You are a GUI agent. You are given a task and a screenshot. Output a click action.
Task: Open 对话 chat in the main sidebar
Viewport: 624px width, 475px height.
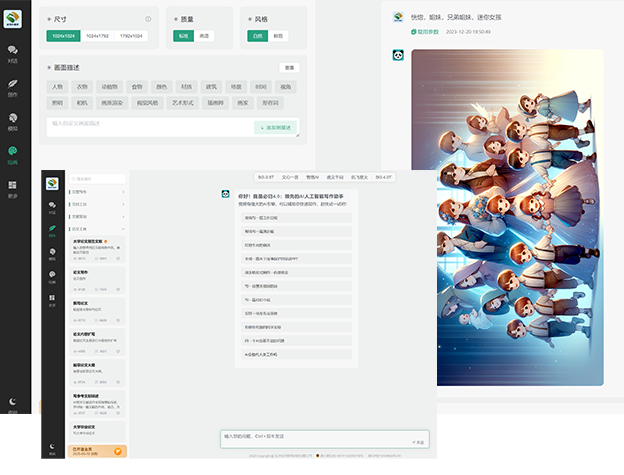point(13,52)
